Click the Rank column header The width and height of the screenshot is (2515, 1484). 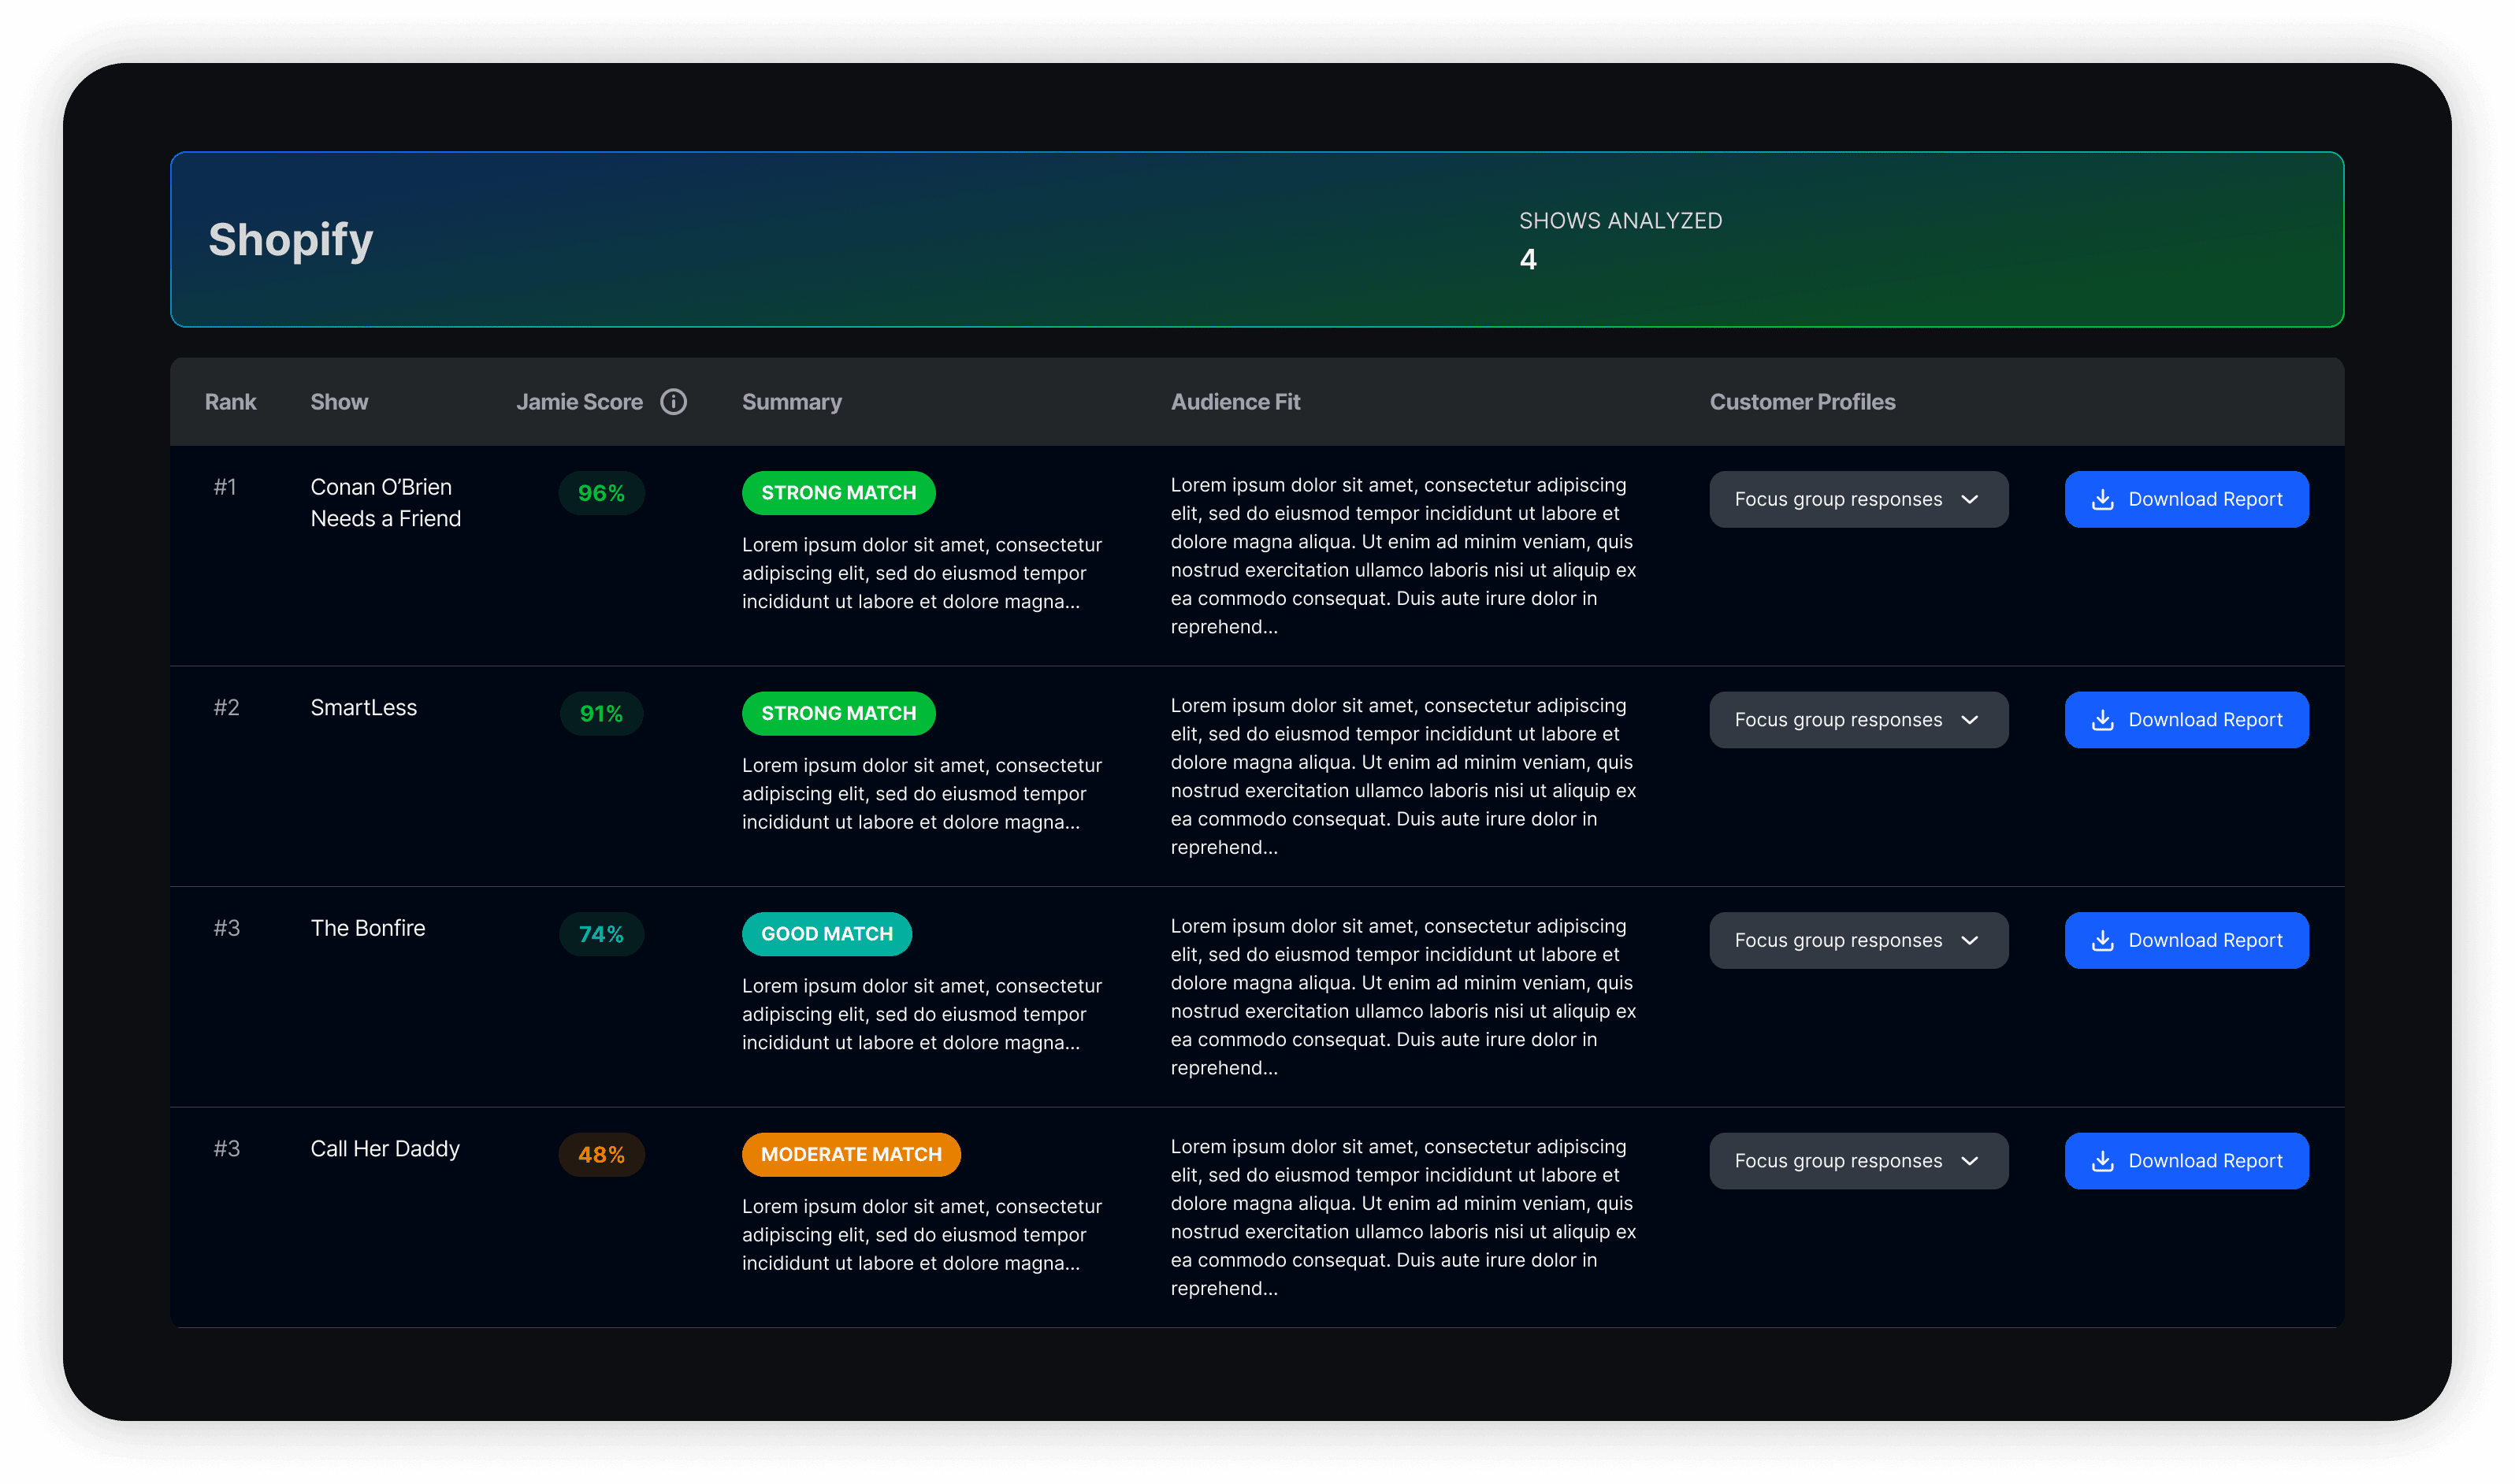pos(230,402)
